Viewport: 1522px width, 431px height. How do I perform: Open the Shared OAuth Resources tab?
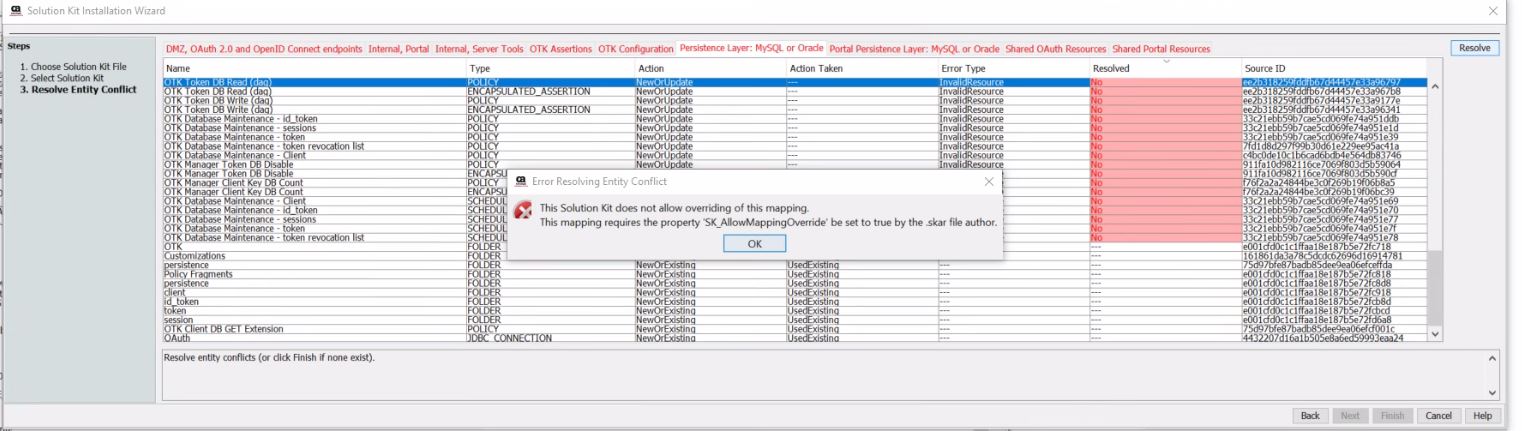(1055, 49)
